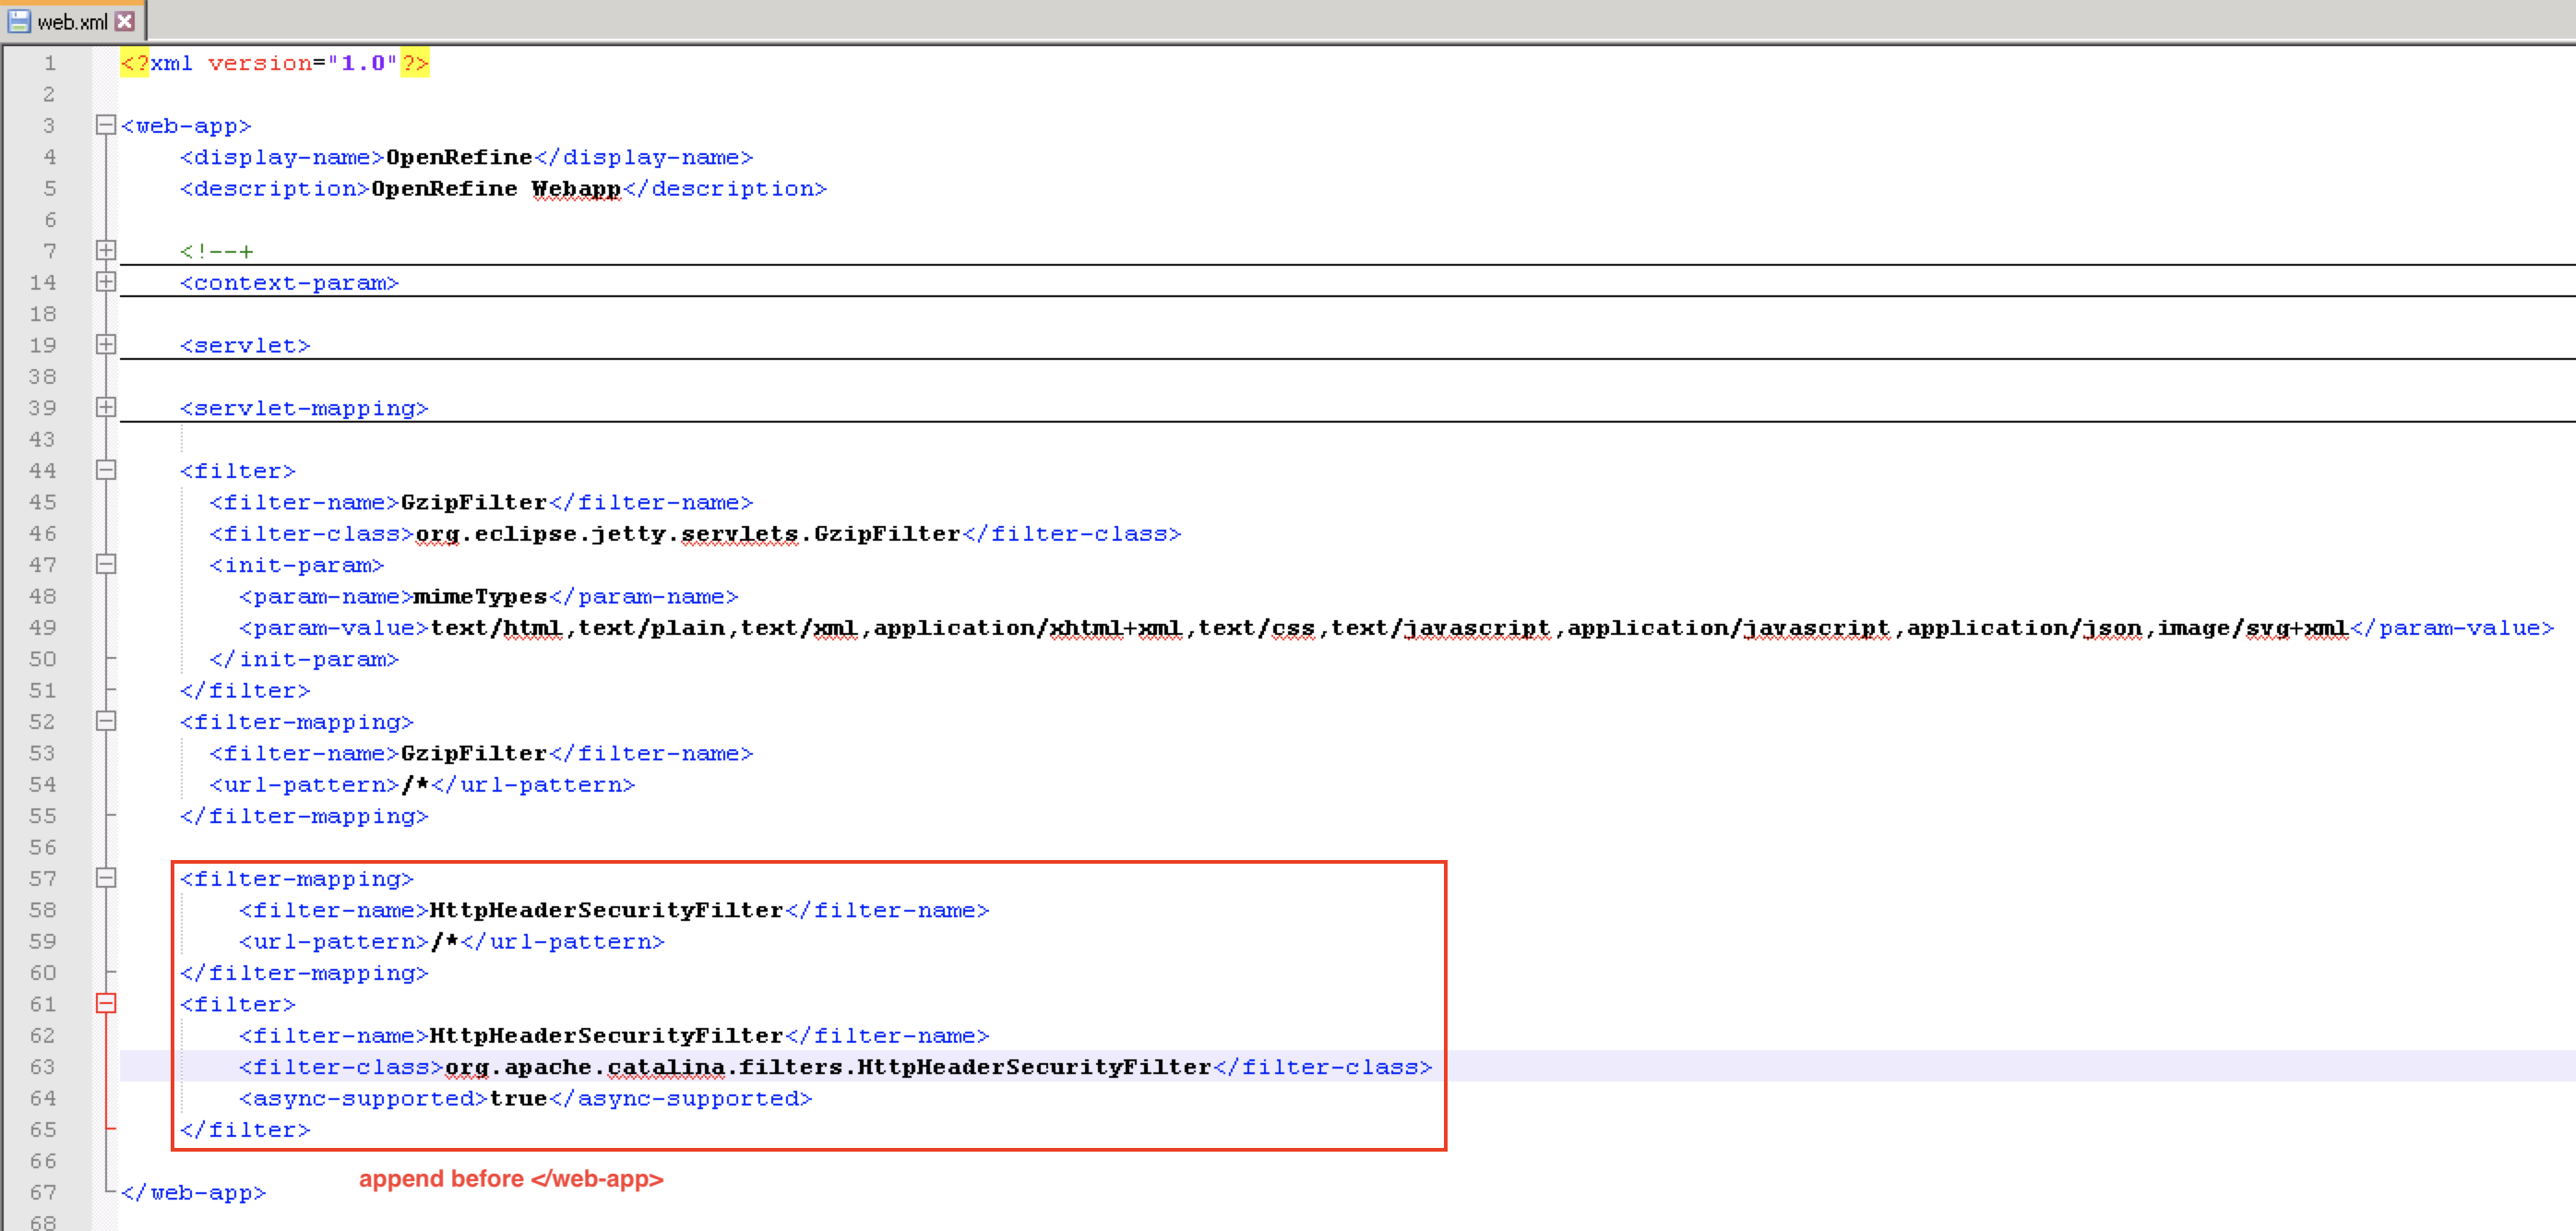Collapse the GzipFilter filter block on line 44

pyautogui.click(x=105, y=470)
